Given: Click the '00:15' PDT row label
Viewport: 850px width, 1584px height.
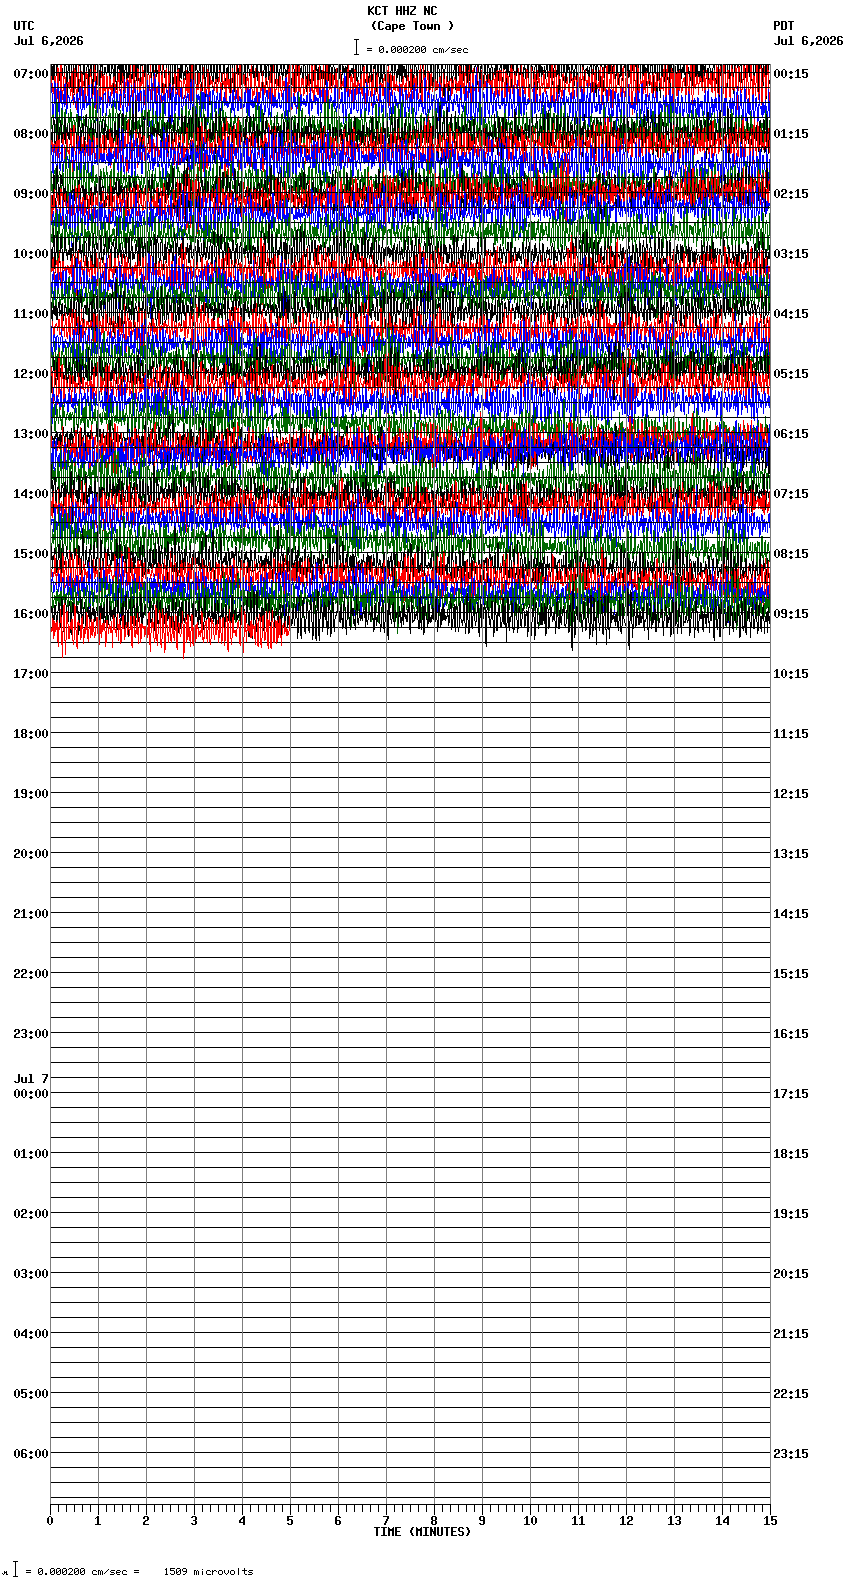Looking at the screenshot, I should [x=791, y=74].
